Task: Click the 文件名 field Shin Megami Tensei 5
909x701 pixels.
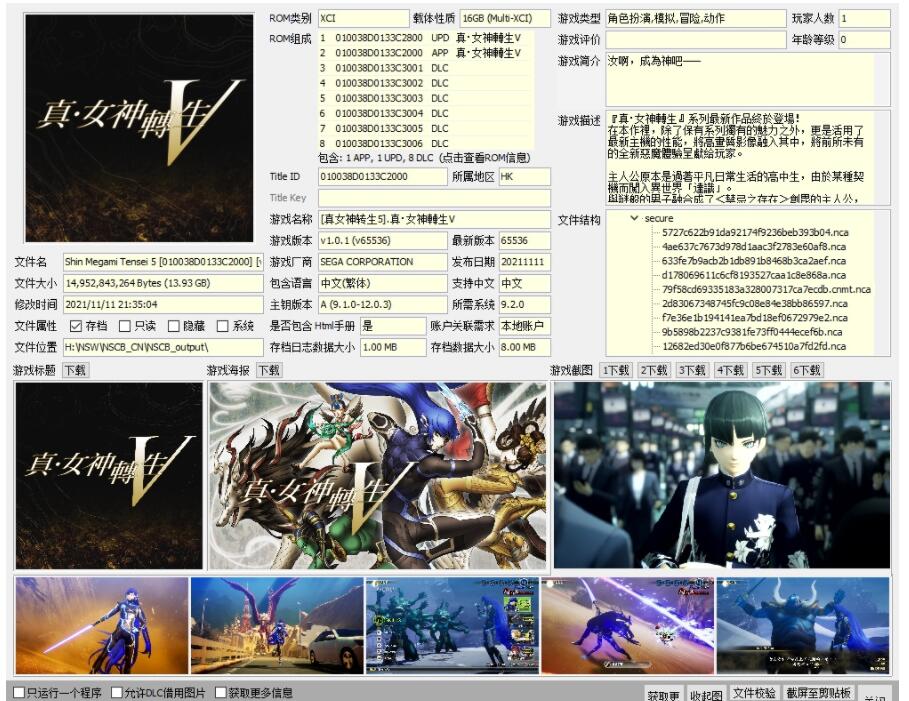Action: [163, 262]
